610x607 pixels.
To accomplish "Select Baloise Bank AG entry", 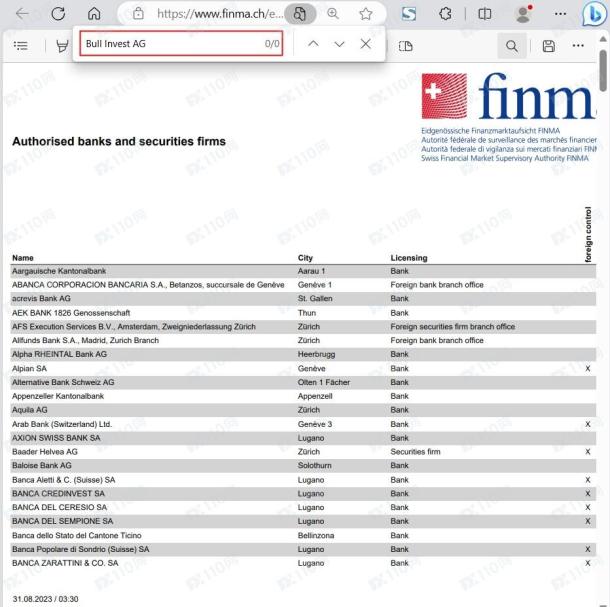I will (x=42, y=465).
